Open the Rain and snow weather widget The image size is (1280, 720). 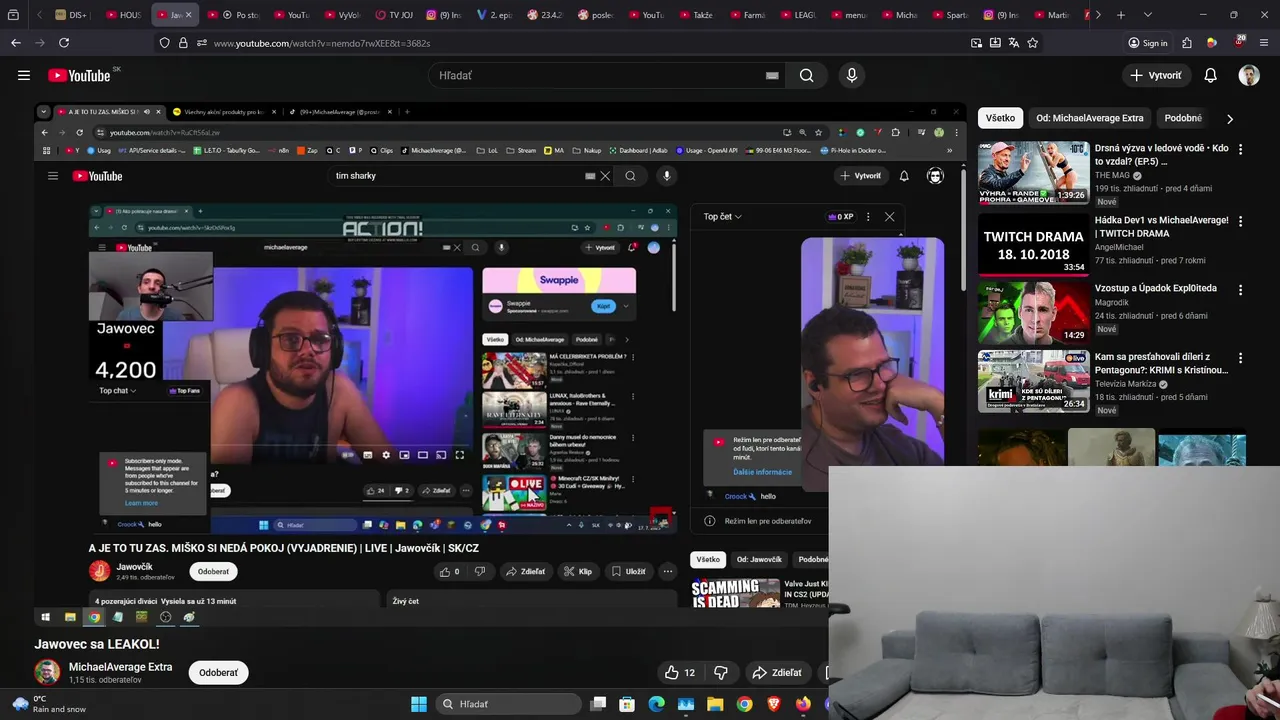pyautogui.click(x=47, y=704)
